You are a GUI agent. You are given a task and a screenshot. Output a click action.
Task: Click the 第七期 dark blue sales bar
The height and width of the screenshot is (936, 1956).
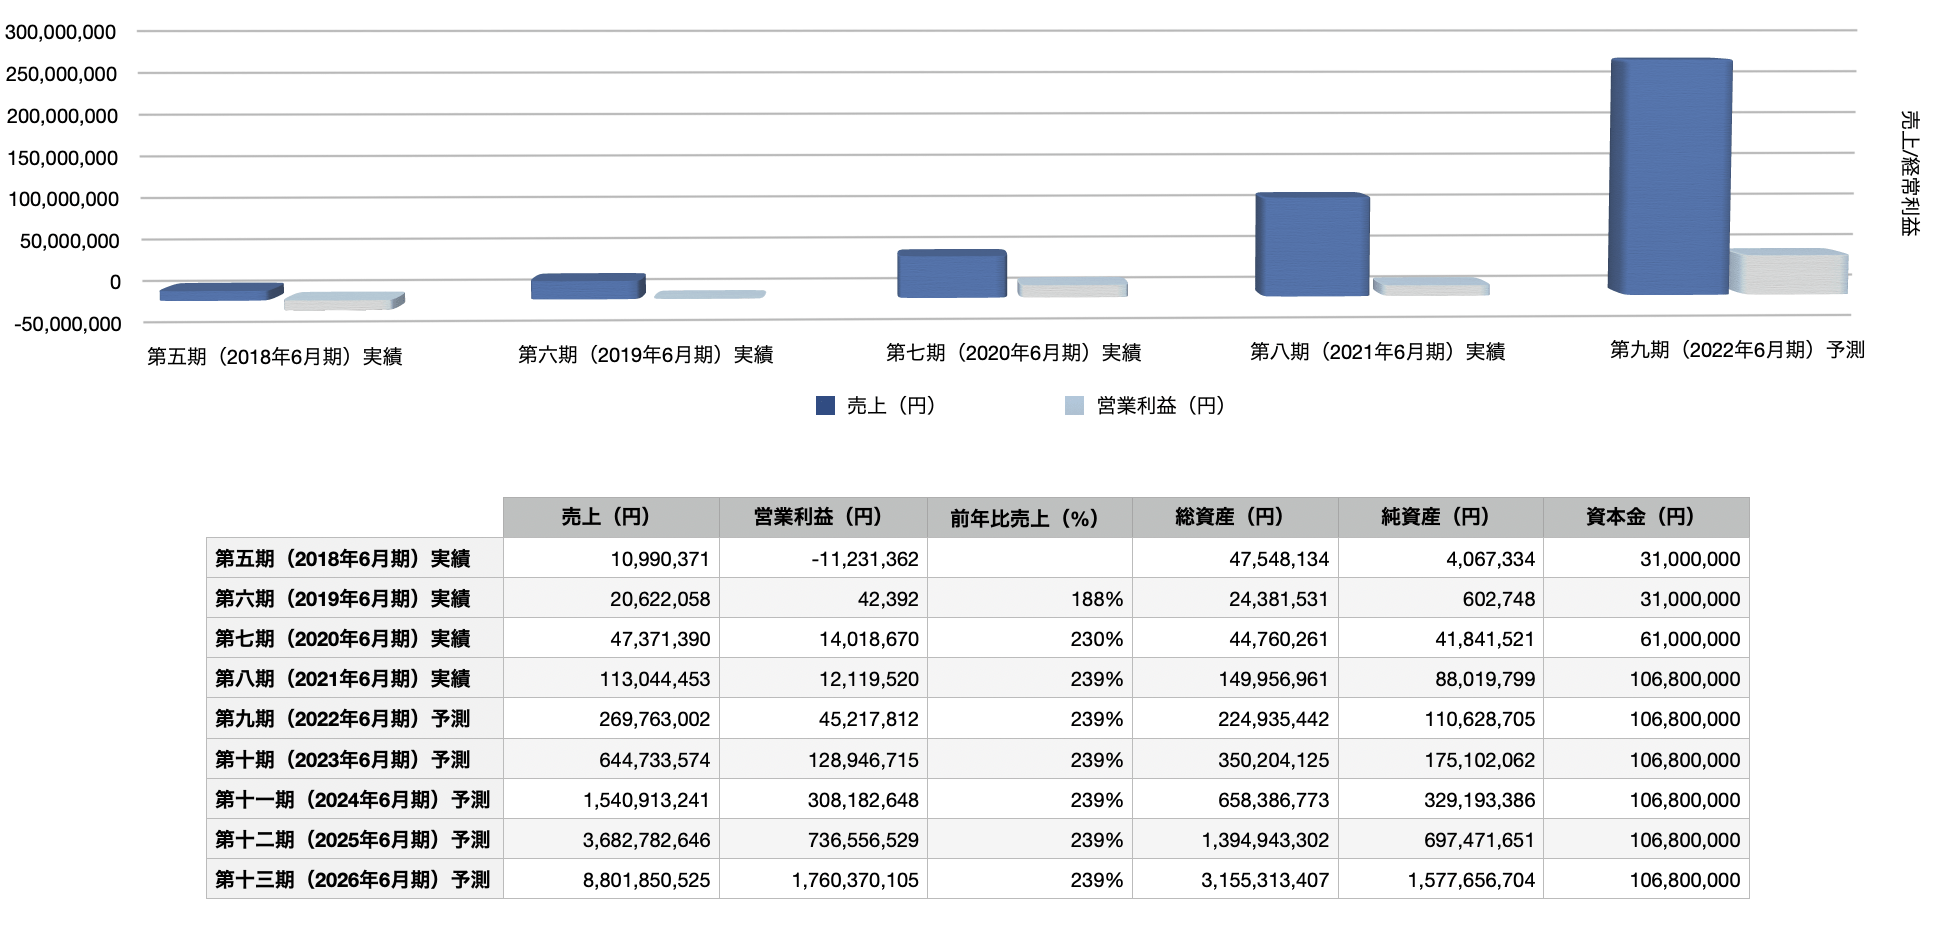[951, 273]
